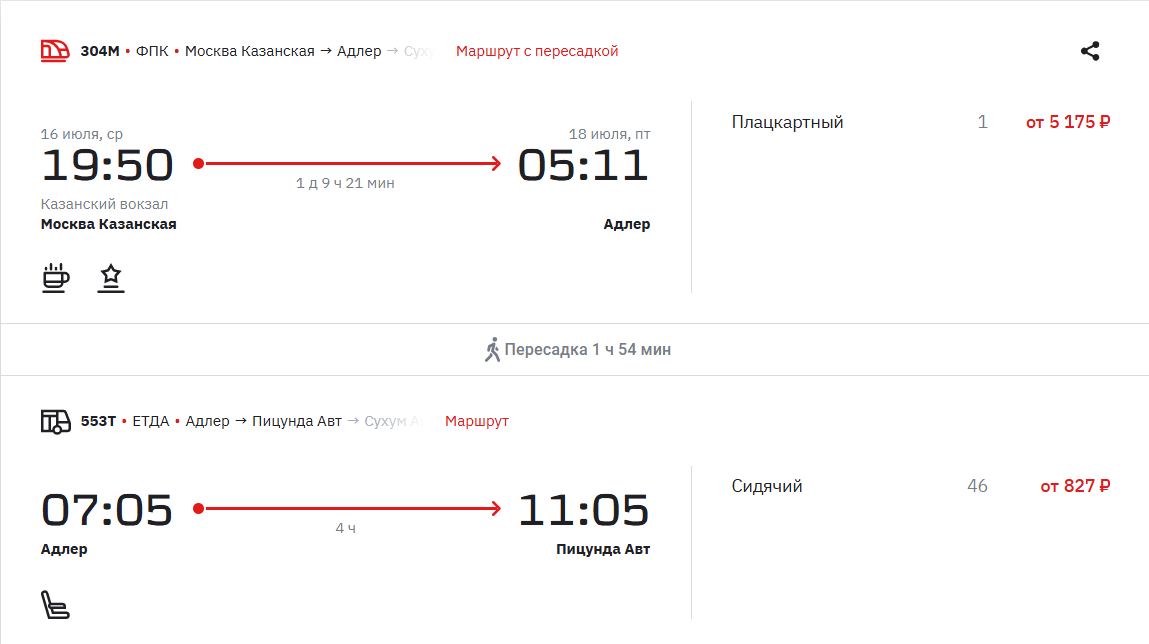Select Плацкартный price from 5 175 ₽
This screenshot has height=644, width=1149.
pos(1068,122)
